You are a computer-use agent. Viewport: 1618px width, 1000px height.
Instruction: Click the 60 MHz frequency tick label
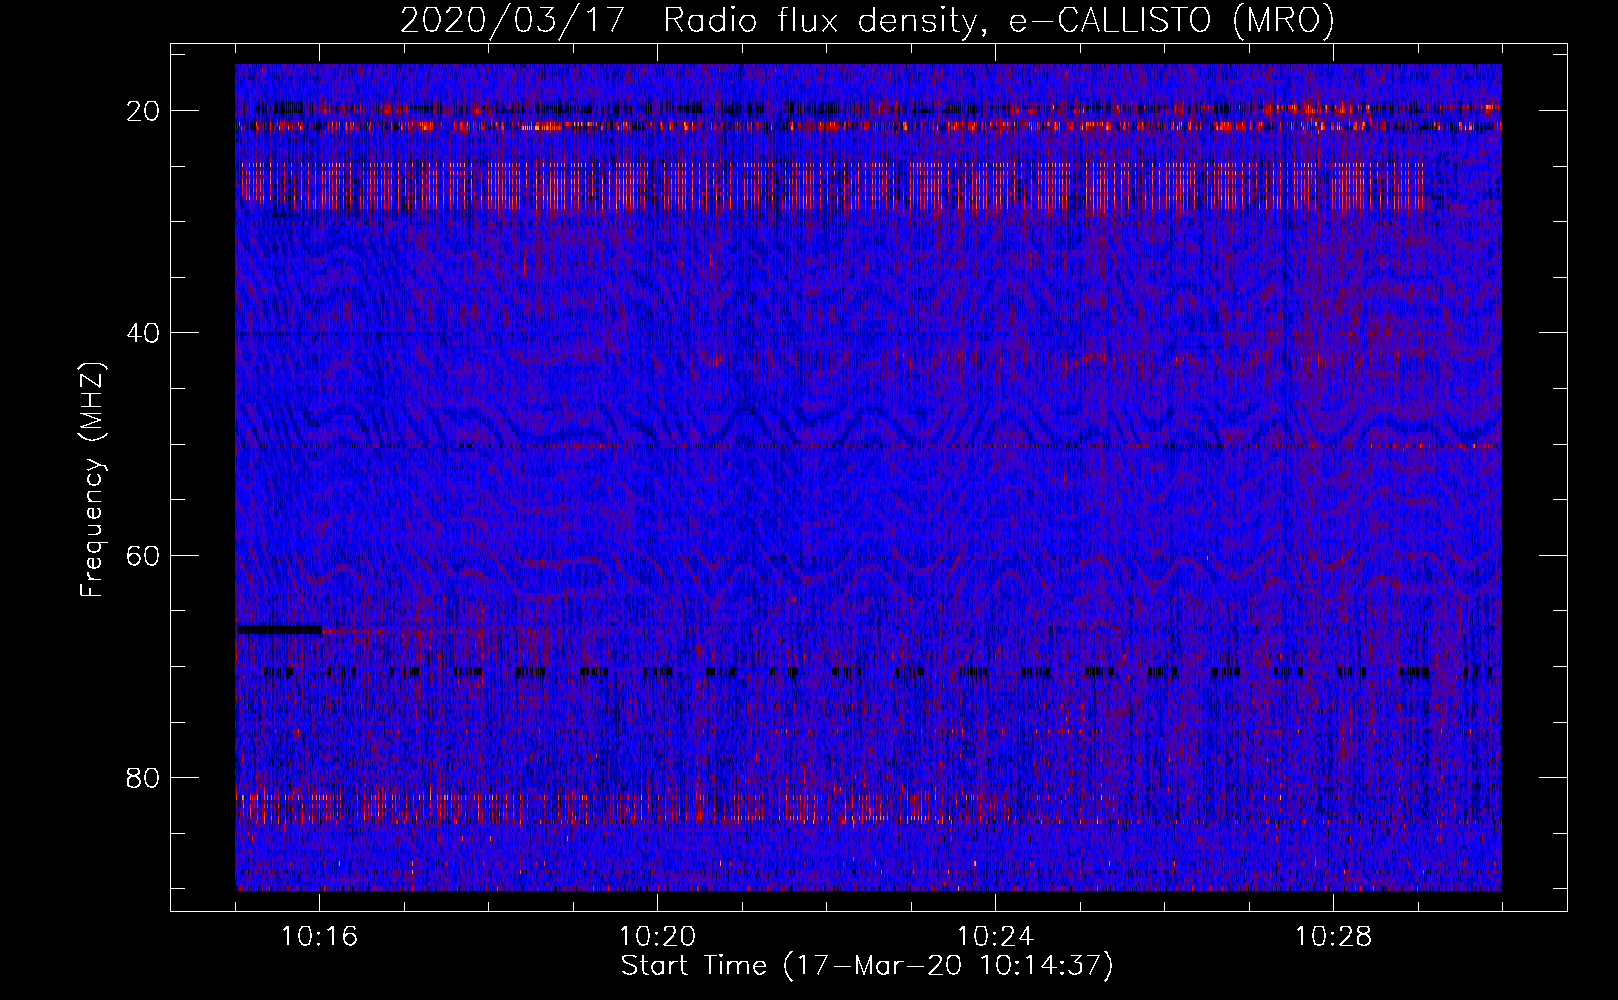pos(144,555)
